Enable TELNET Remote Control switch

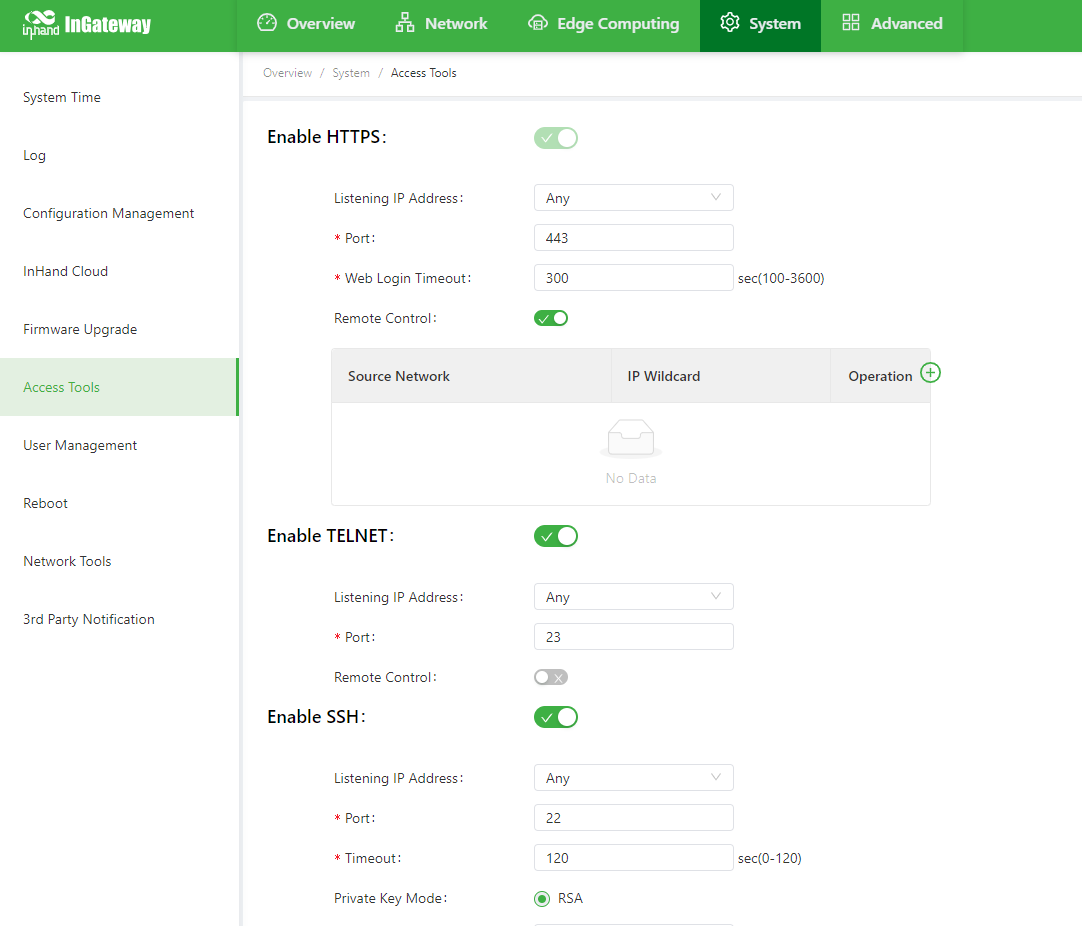tap(551, 678)
